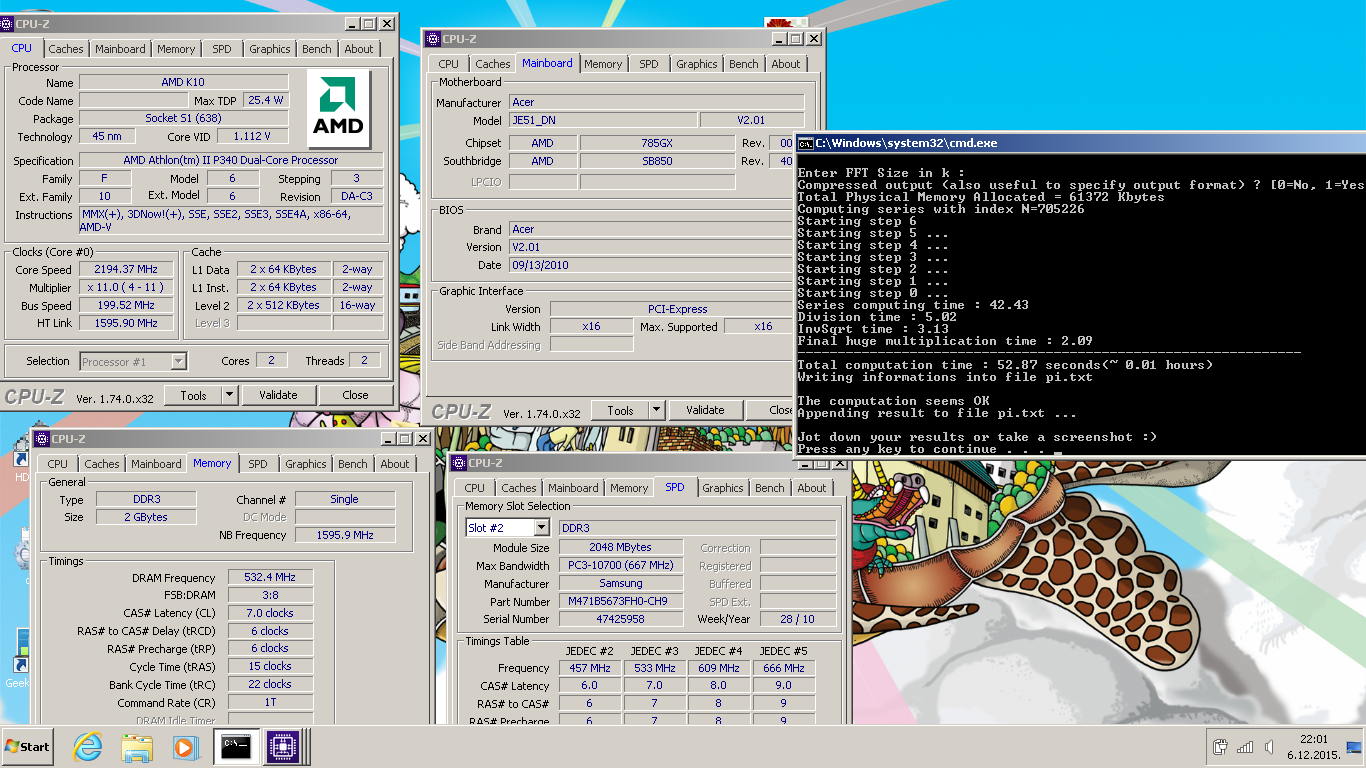The height and width of the screenshot is (768, 1366).
Task: Click the Max TDP value 25.4 W
Action: [x=266, y=101]
